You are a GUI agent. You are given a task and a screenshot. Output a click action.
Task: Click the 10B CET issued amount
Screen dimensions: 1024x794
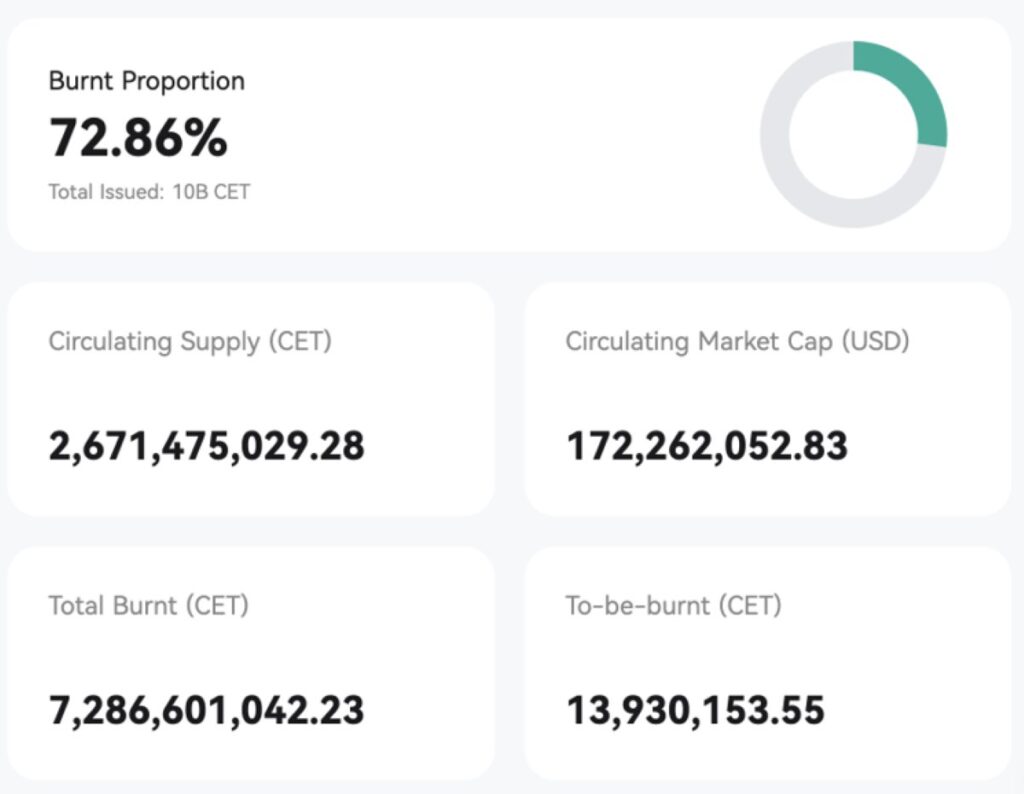tap(210, 191)
